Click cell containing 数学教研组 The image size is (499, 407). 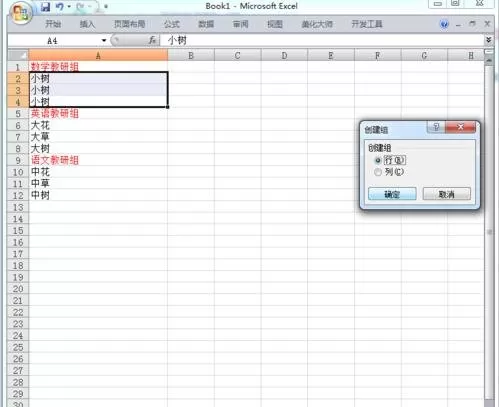point(98,67)
